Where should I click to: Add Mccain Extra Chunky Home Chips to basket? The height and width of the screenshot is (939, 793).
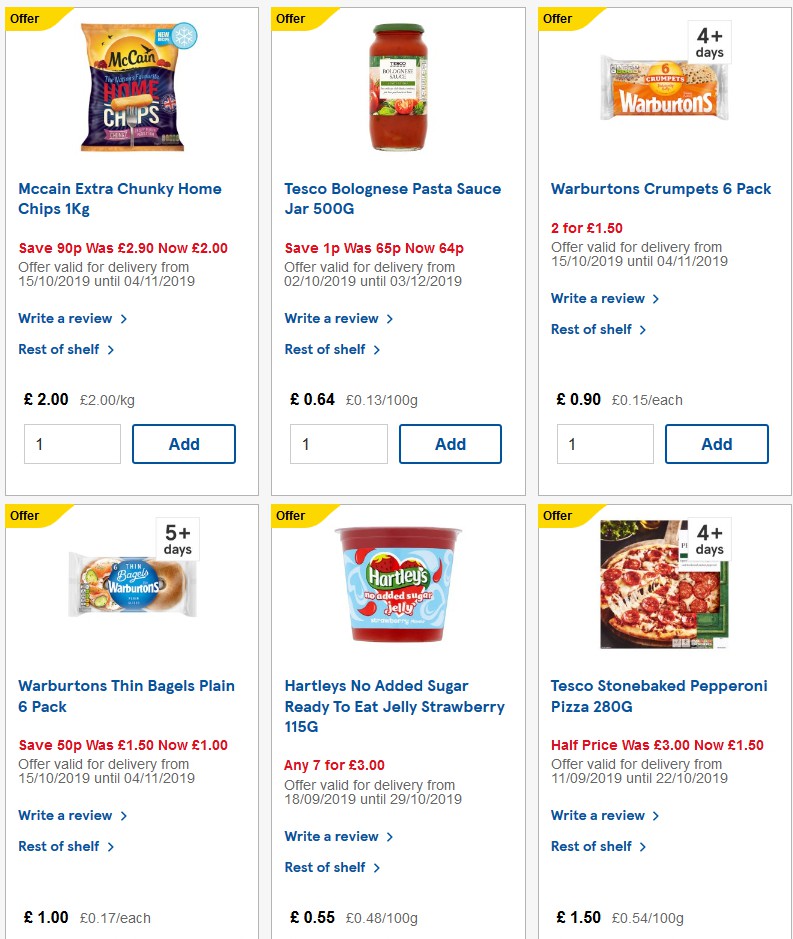[x=184, y=443]
